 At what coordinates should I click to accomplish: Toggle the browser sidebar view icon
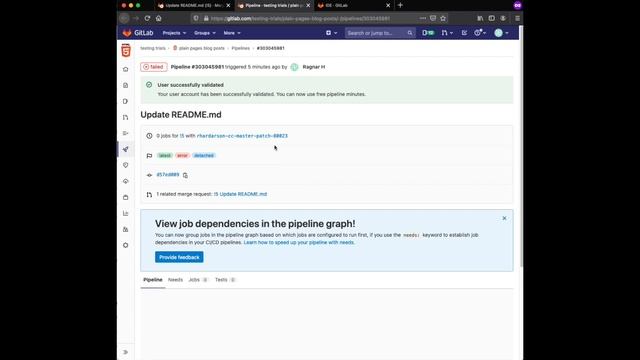(x=491, y=18)
